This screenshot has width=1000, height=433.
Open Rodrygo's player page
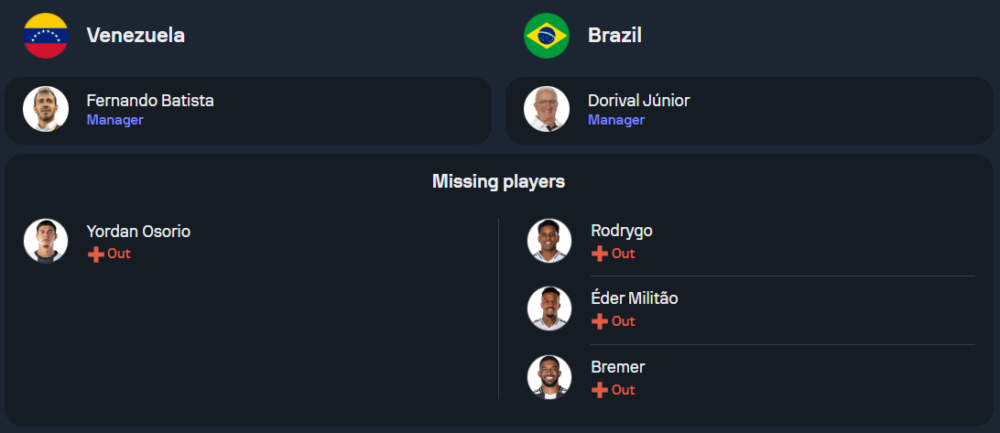tap(621, 231)
